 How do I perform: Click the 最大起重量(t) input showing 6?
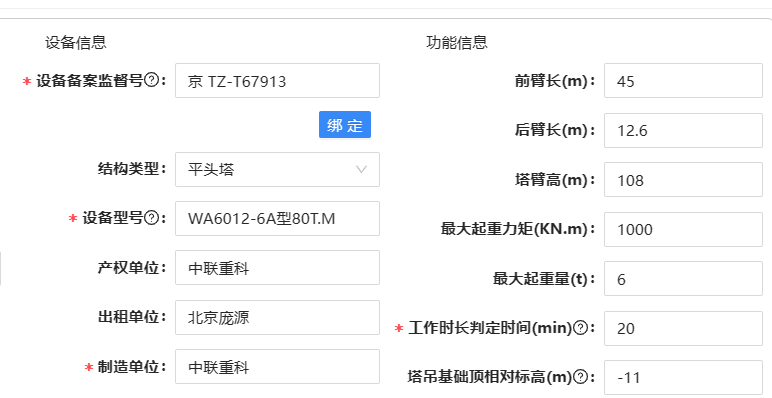[683, 279]
